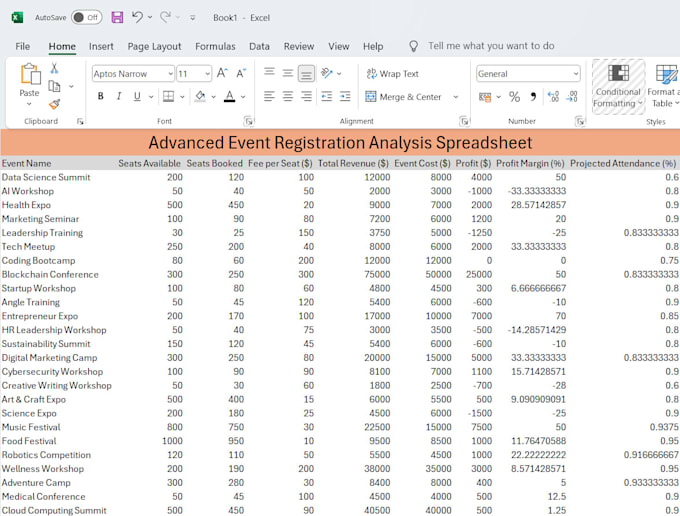This screenshot has width=680, height=516.
Task: Open Conditional Formatting menu
Action: [618, 86]
